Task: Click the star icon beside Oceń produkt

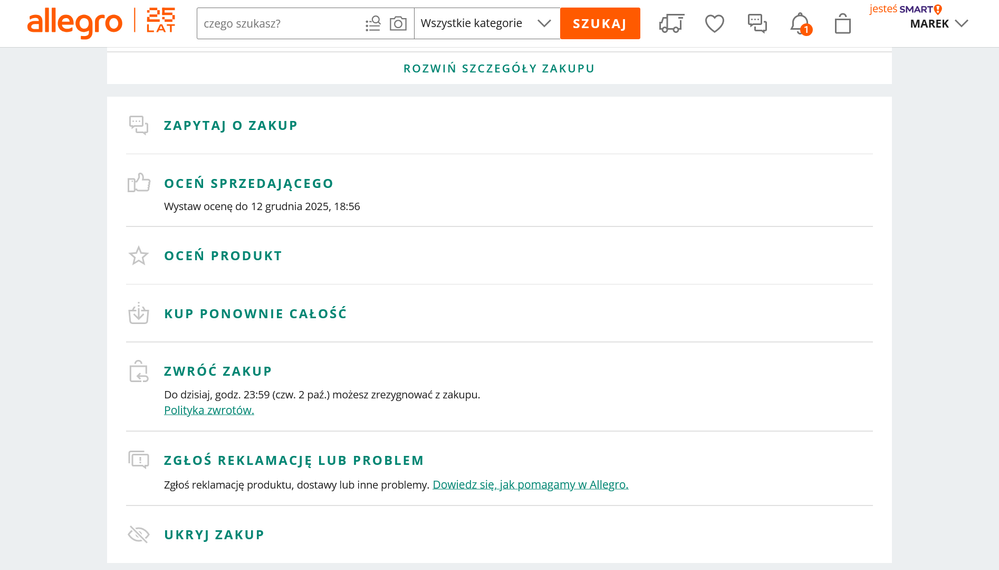Action: coord(139,256)
